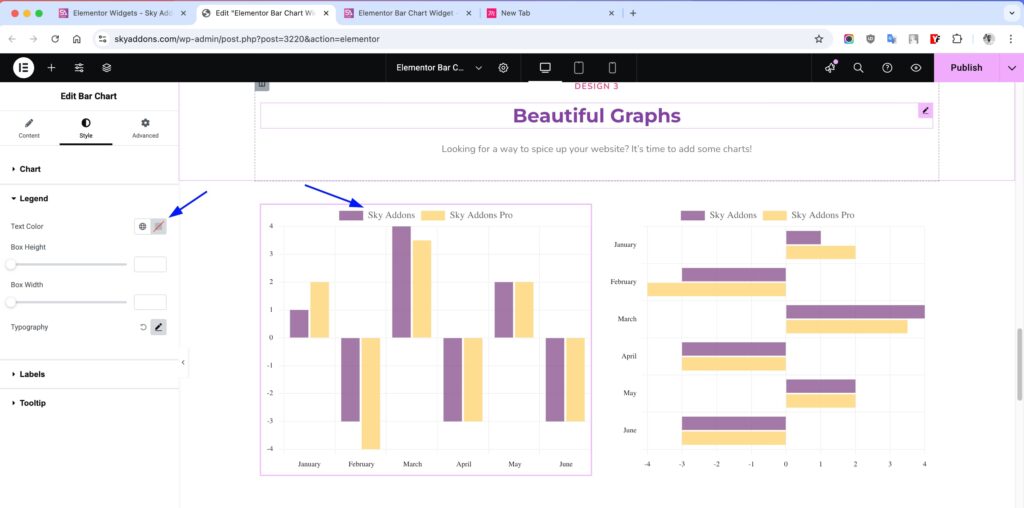The width and height of the screenshot is (1024, 508).
Task: Select the subtitle text about adding charts
Action: tap(596, 149)
